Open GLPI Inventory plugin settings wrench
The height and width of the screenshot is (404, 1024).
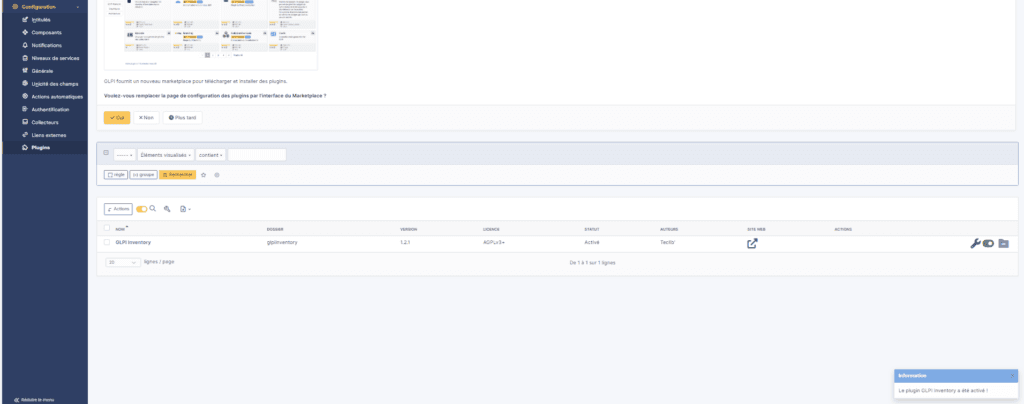coord(976,243)
